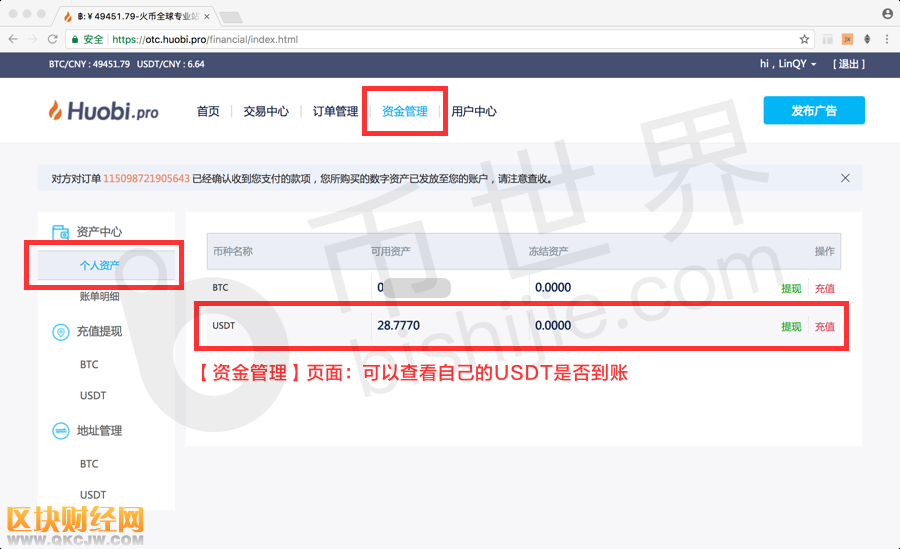This screenshot has width=900, height=549.
Task: Click the browser back arrow
Action: click(13, 39)
